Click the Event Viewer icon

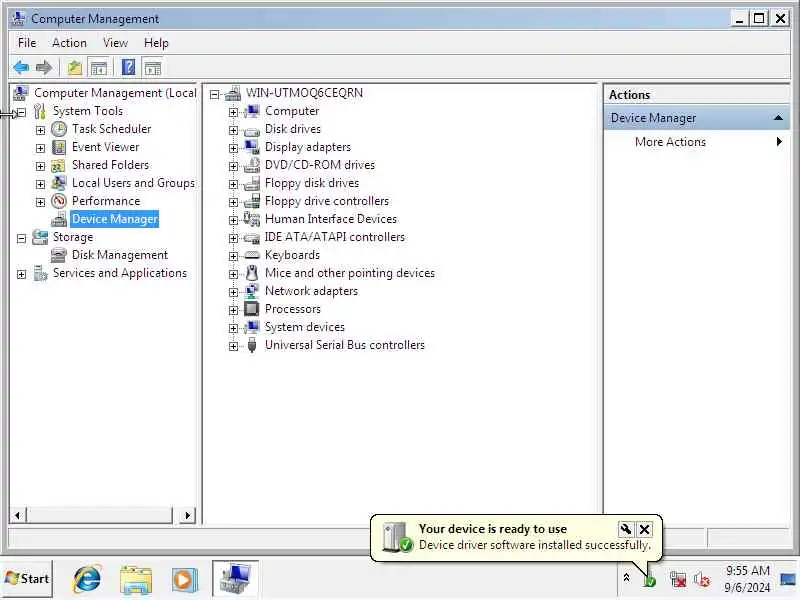click(x=59, y=147)
